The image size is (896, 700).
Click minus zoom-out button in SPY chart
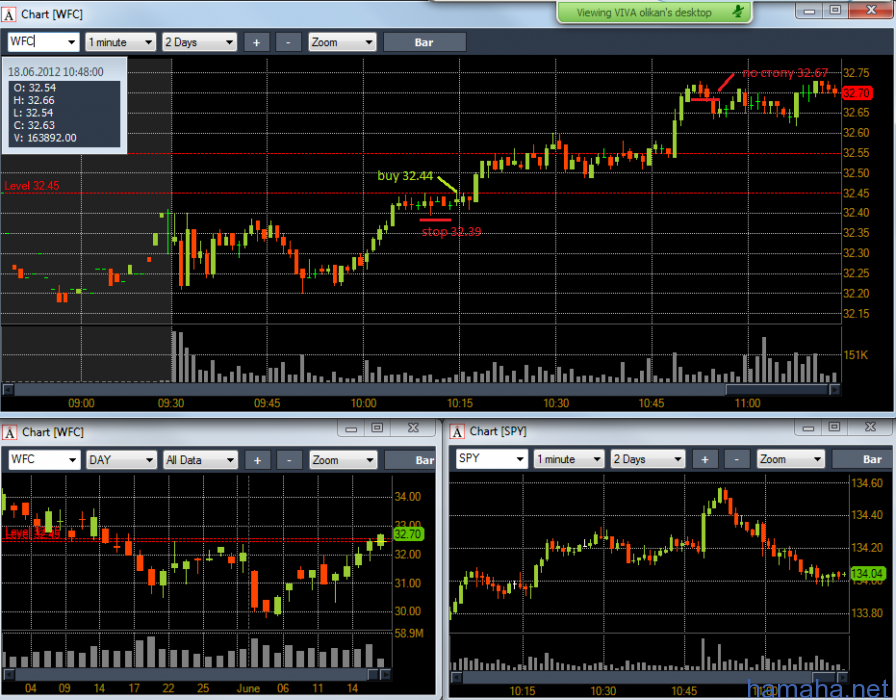[737, 459]
